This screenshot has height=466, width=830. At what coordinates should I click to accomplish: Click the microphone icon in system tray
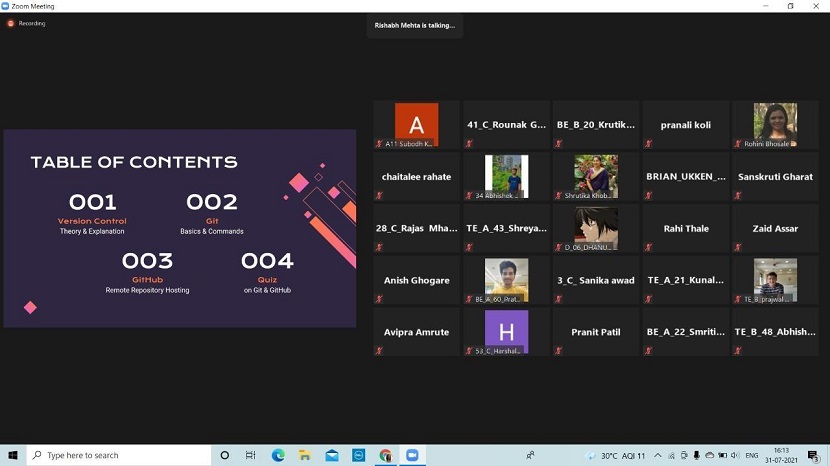(697, 455)
